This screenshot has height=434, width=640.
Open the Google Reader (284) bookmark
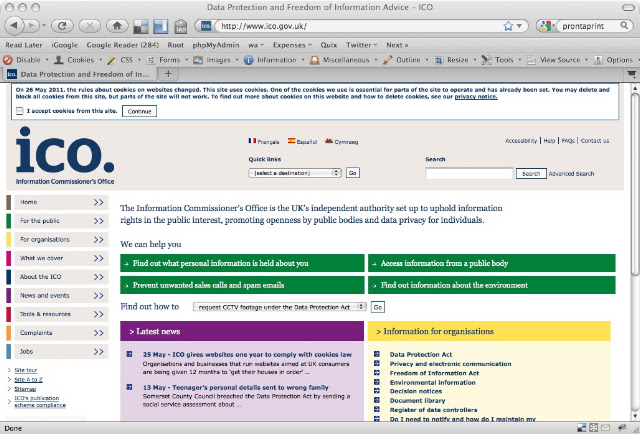(122, 45)
